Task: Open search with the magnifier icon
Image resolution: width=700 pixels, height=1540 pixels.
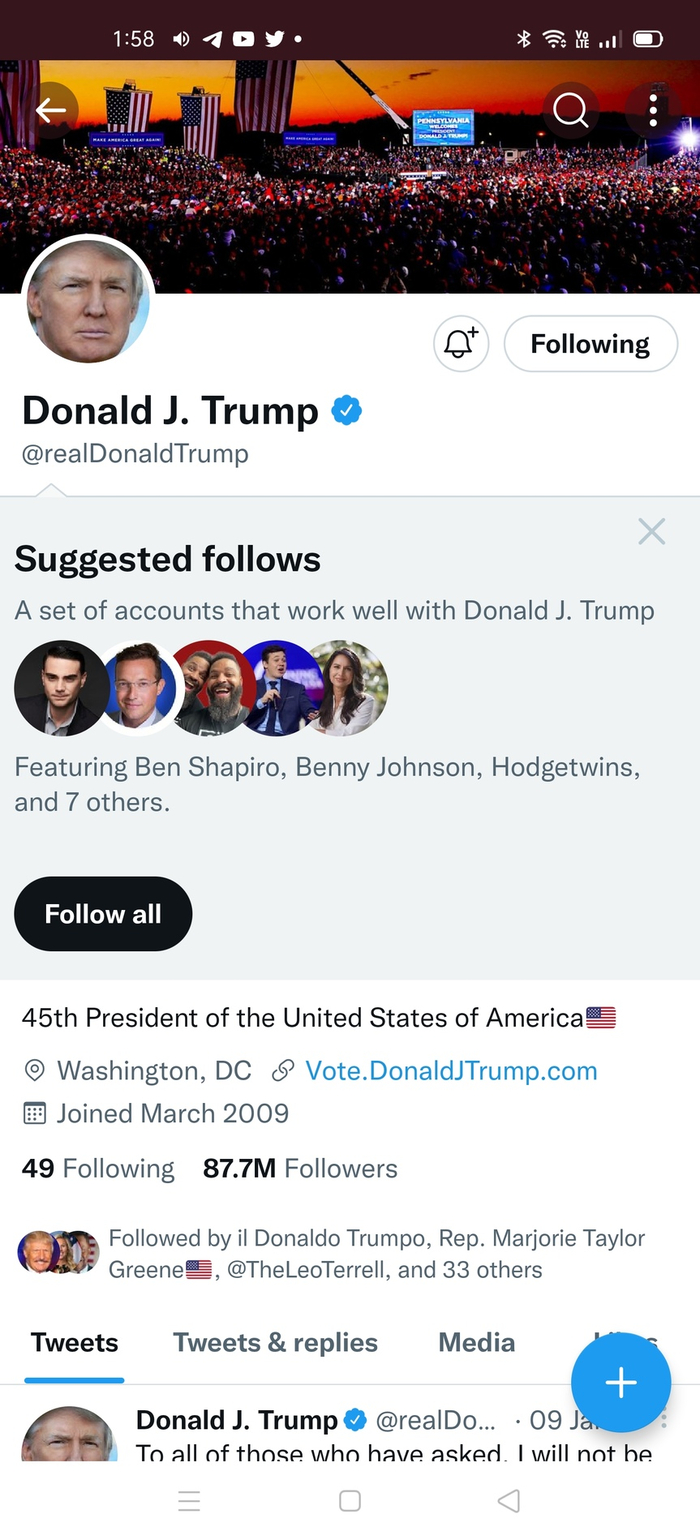Action: pos(571,110)
